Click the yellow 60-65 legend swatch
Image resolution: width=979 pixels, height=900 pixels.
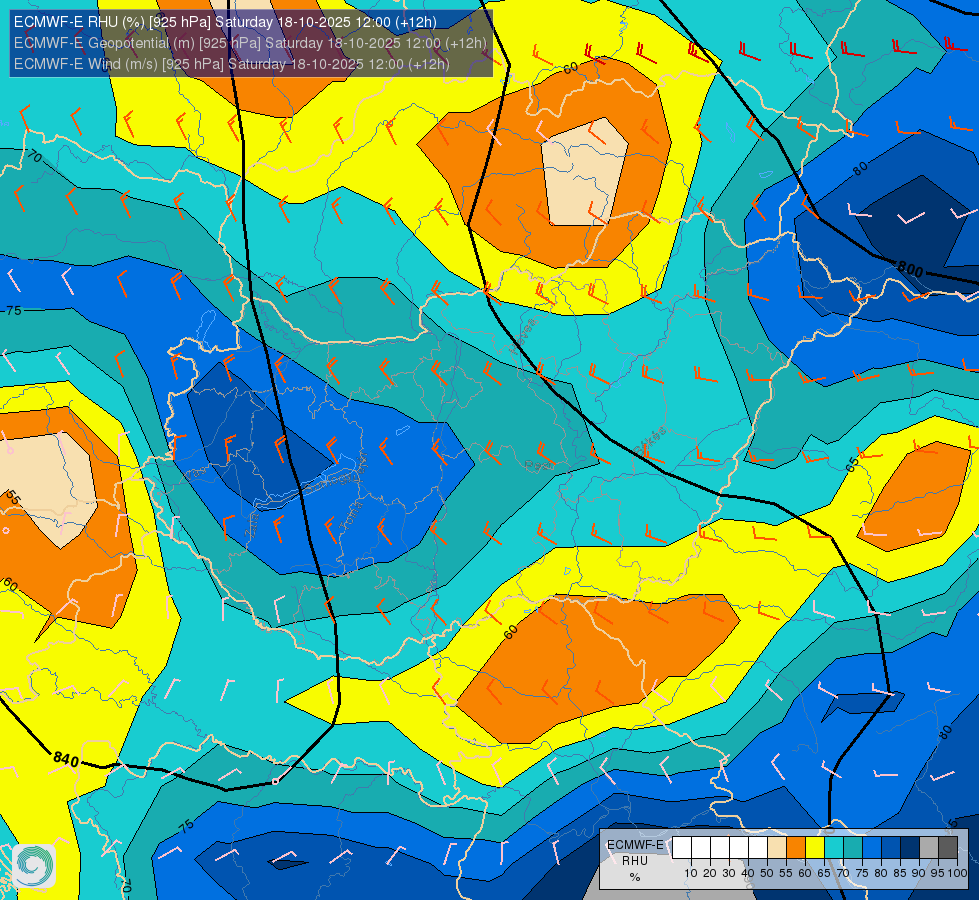(815, 848)
